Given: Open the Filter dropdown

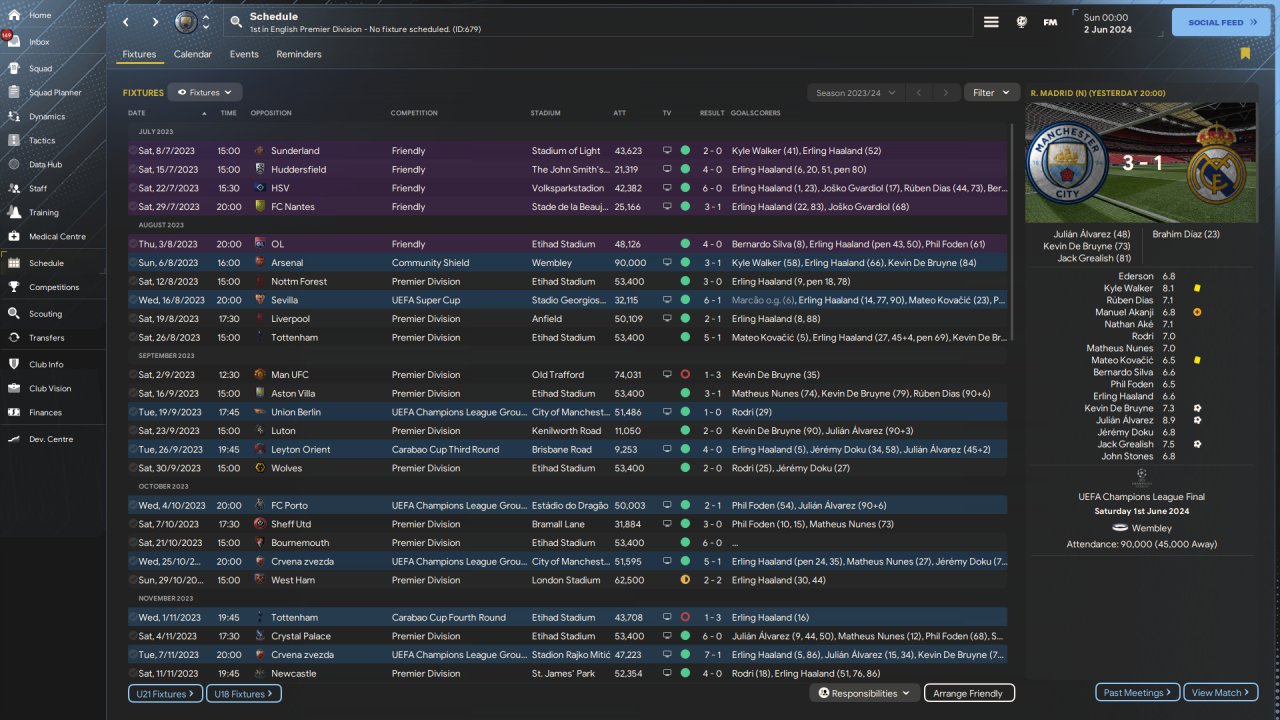Looking at the screenshot, I should [x=991, y=93].
